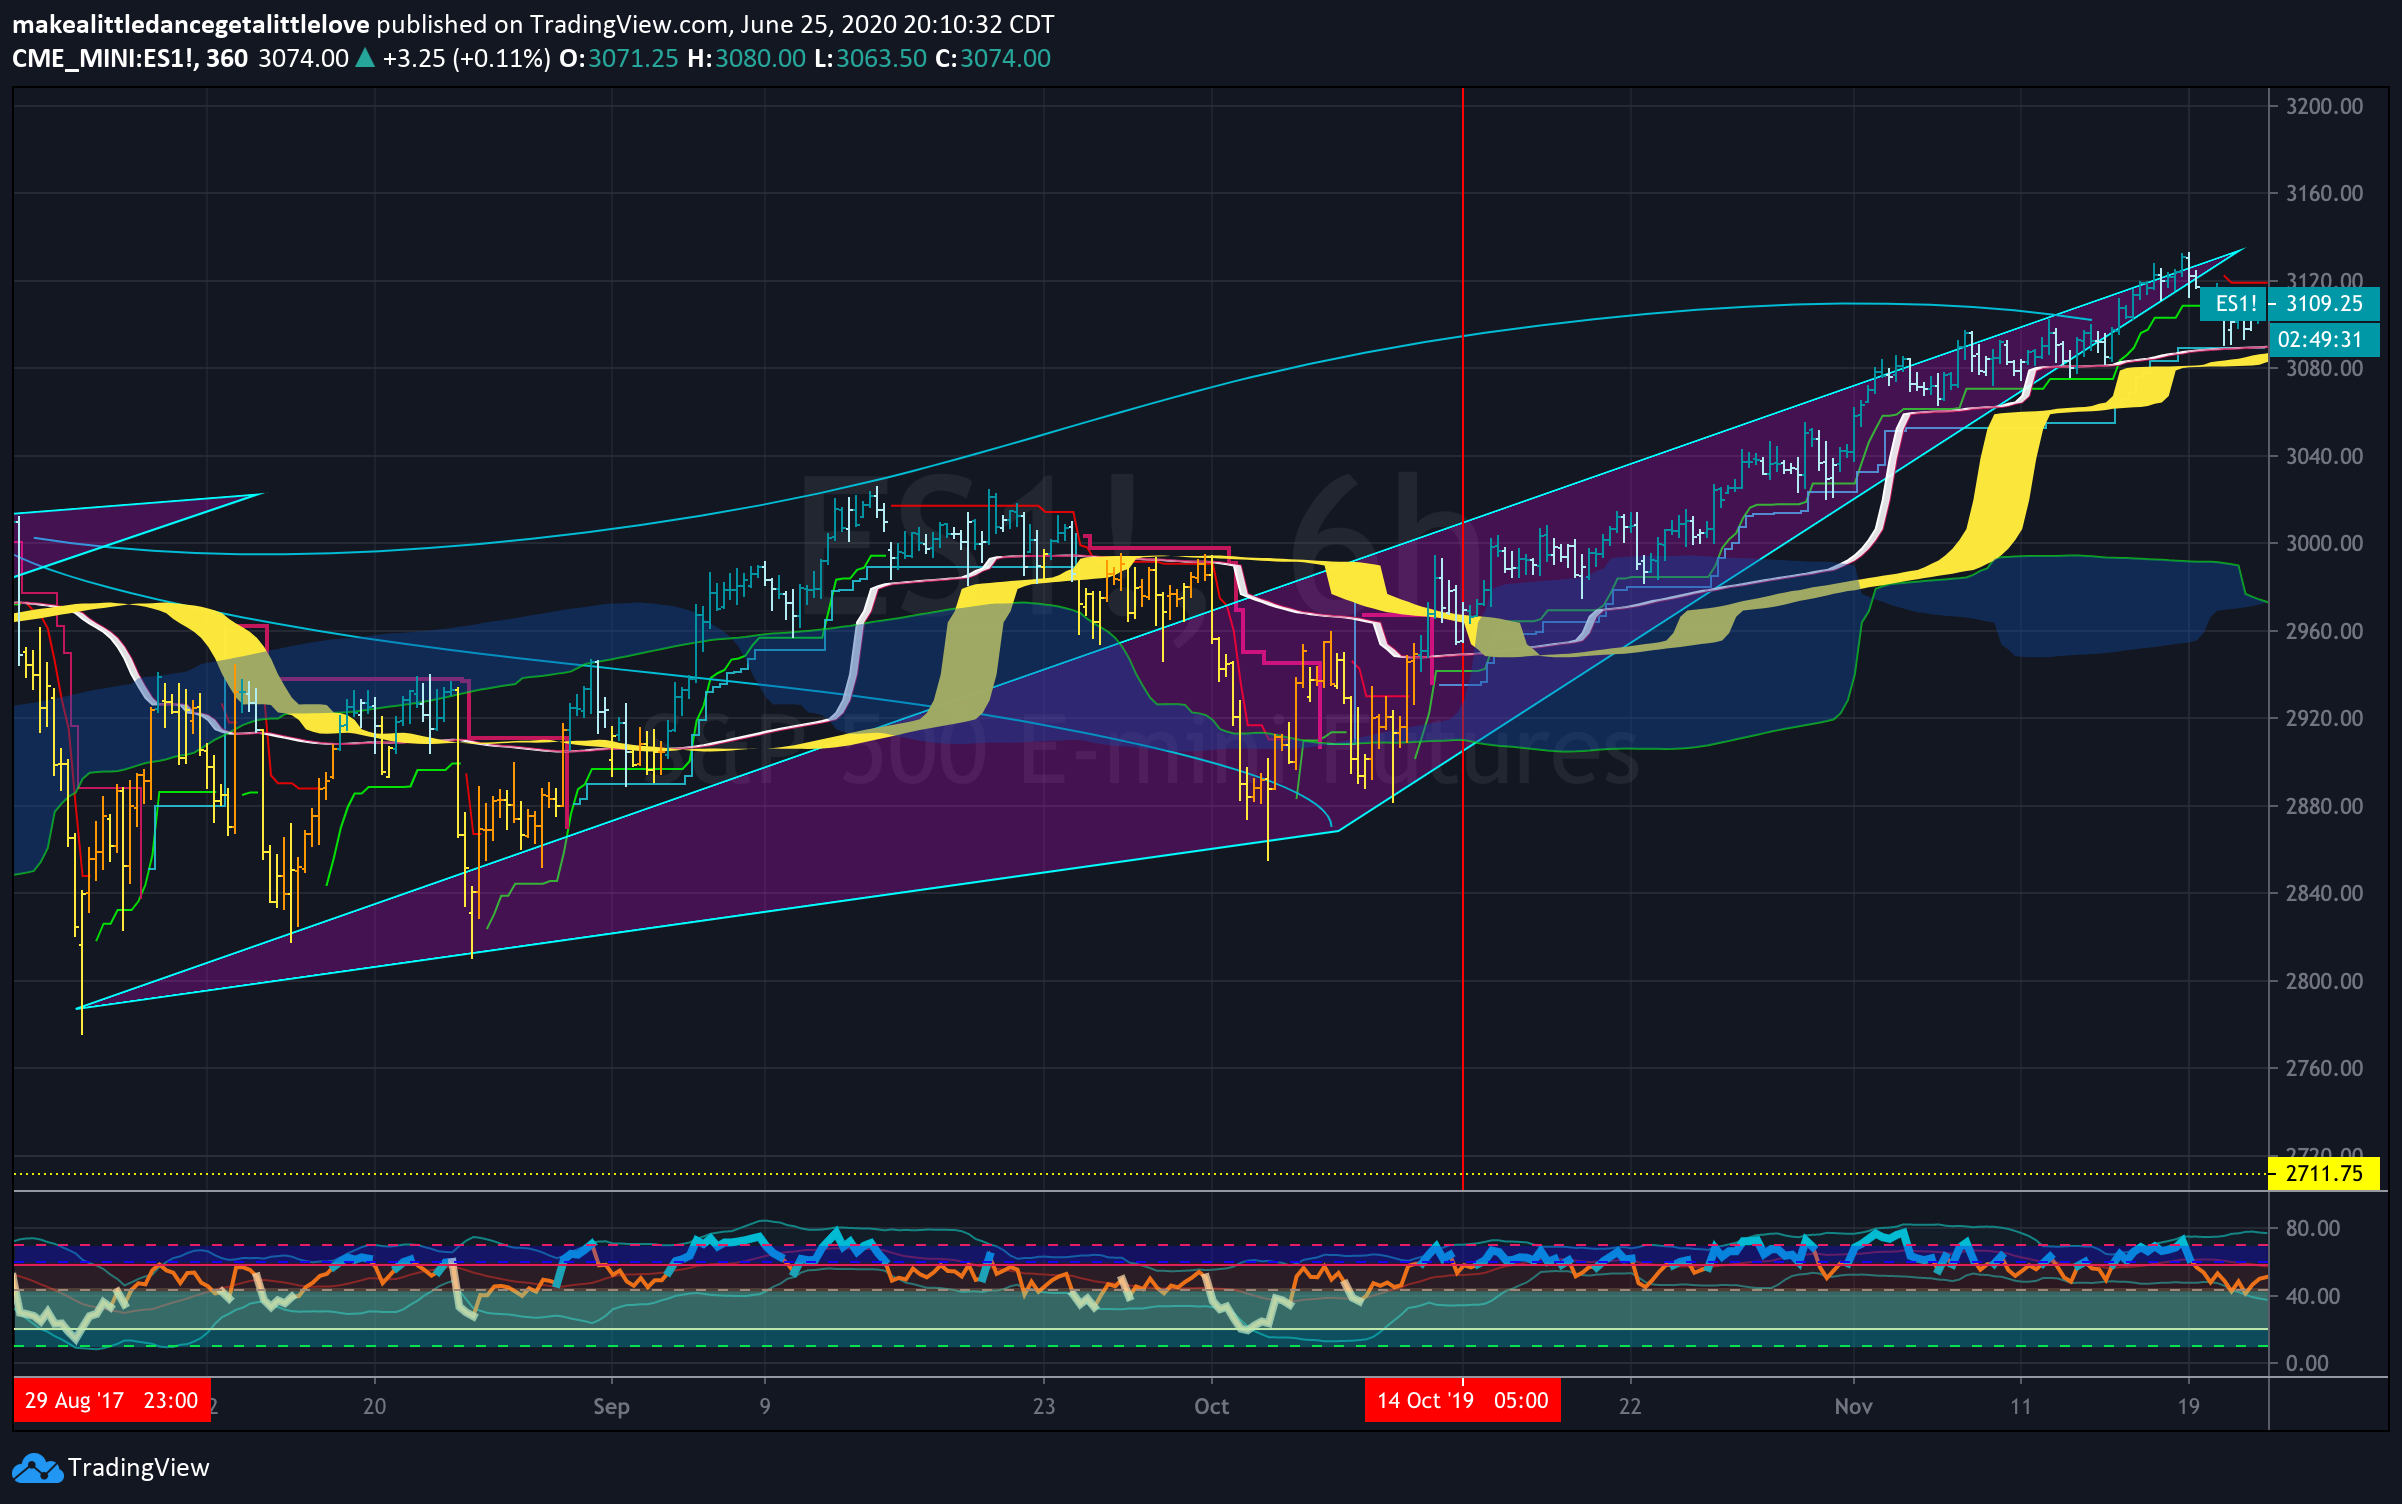
Task: Click the 02:49:31 bar countdown label
Action: 2324,340
